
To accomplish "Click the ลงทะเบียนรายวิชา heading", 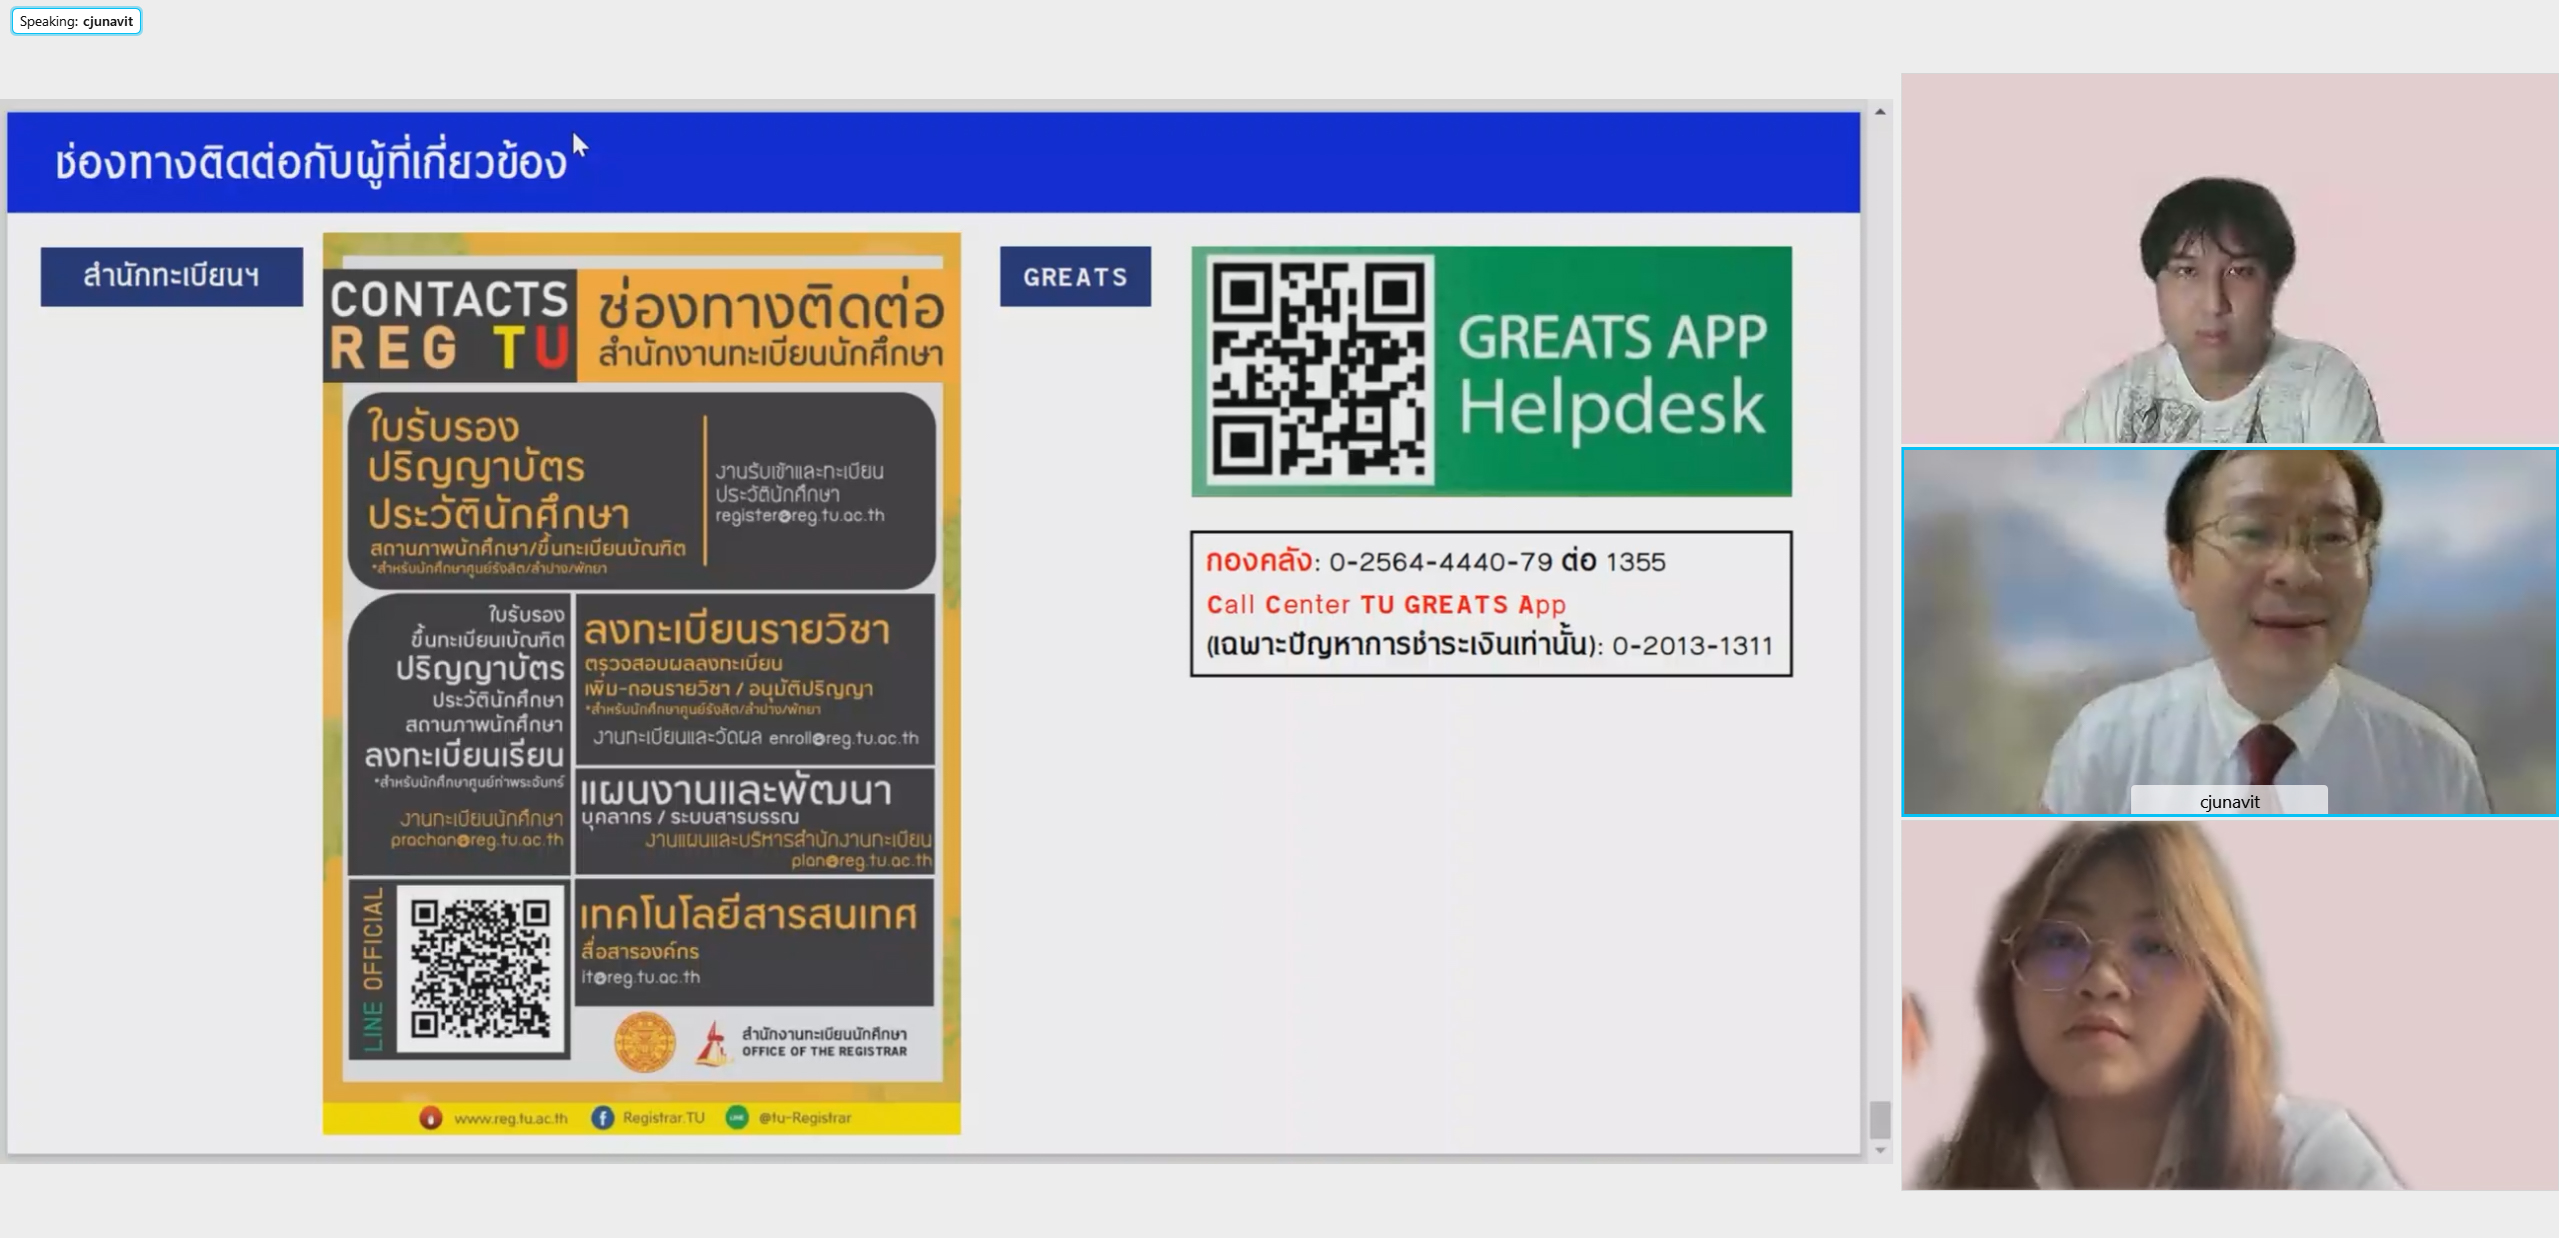I will click(x=736, y=631).
